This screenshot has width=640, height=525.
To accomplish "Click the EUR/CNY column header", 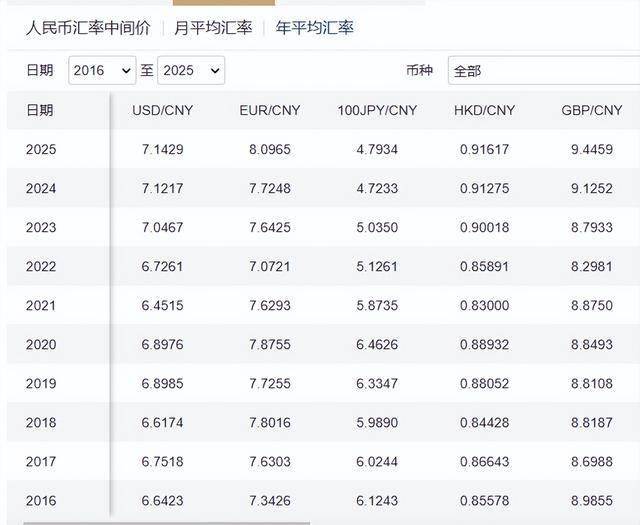I will click(269, 110).
